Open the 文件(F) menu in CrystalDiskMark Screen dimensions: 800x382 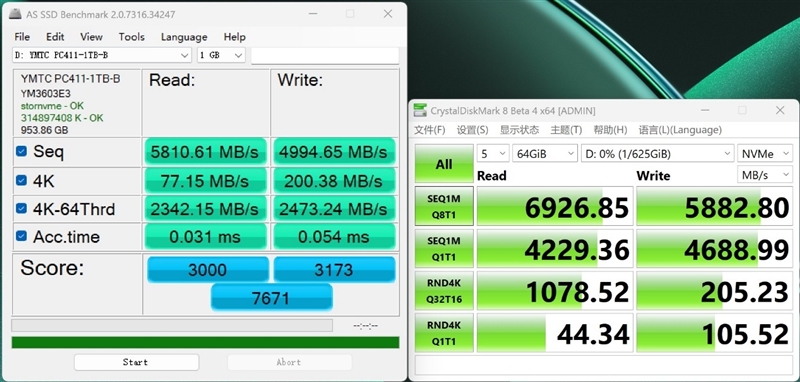[430, 130]
